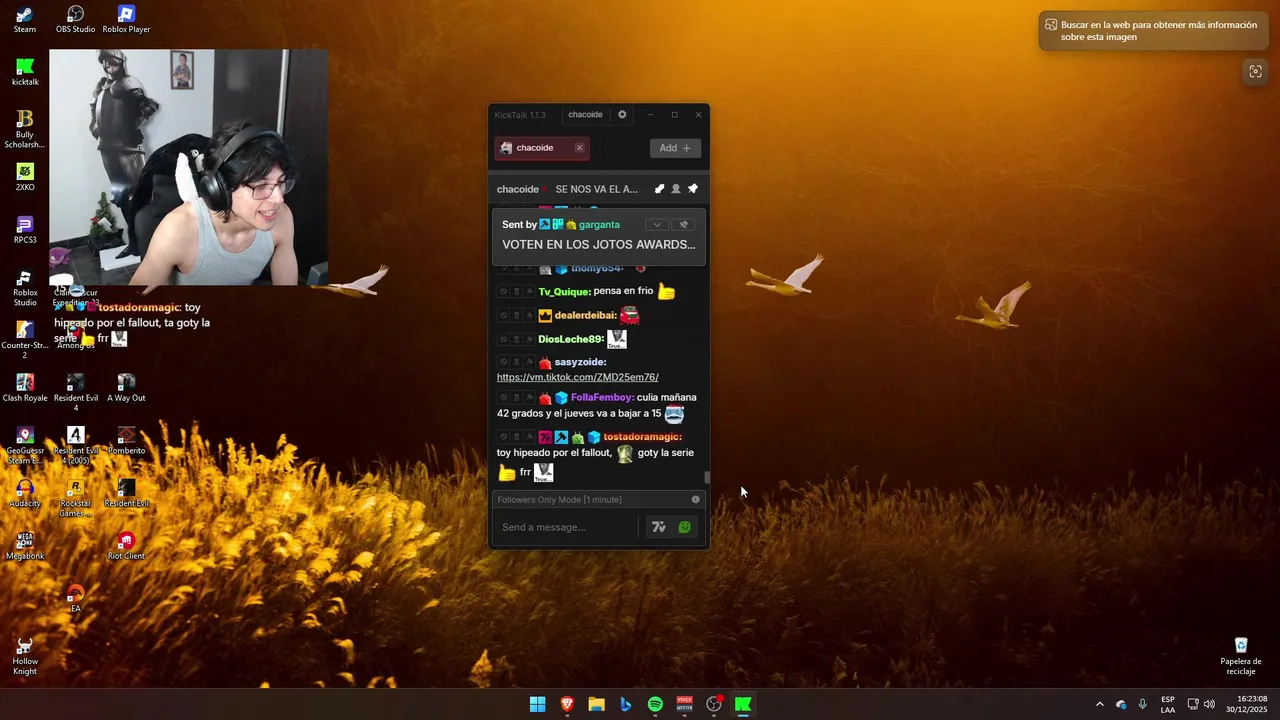Open Megabonk desktop shortcut
Image resolution: width=1280 pixels, height=720 pixels.
[x=25, y=546]
